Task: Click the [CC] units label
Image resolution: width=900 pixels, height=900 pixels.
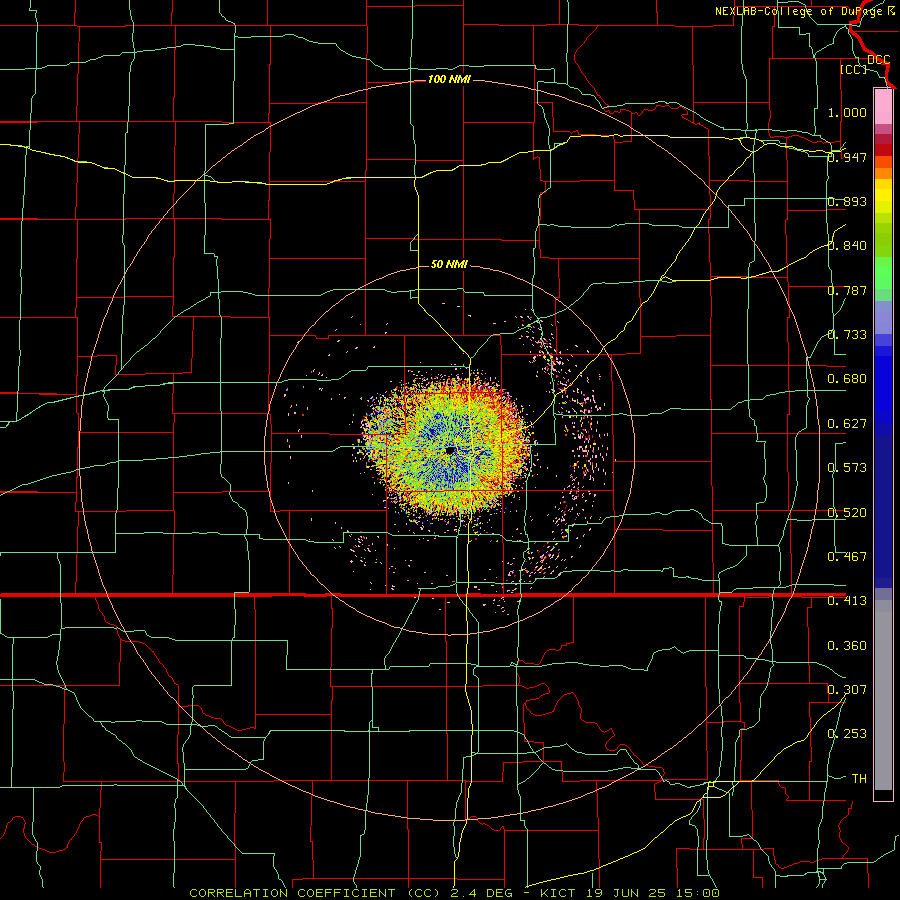Action: click(853, 69)
